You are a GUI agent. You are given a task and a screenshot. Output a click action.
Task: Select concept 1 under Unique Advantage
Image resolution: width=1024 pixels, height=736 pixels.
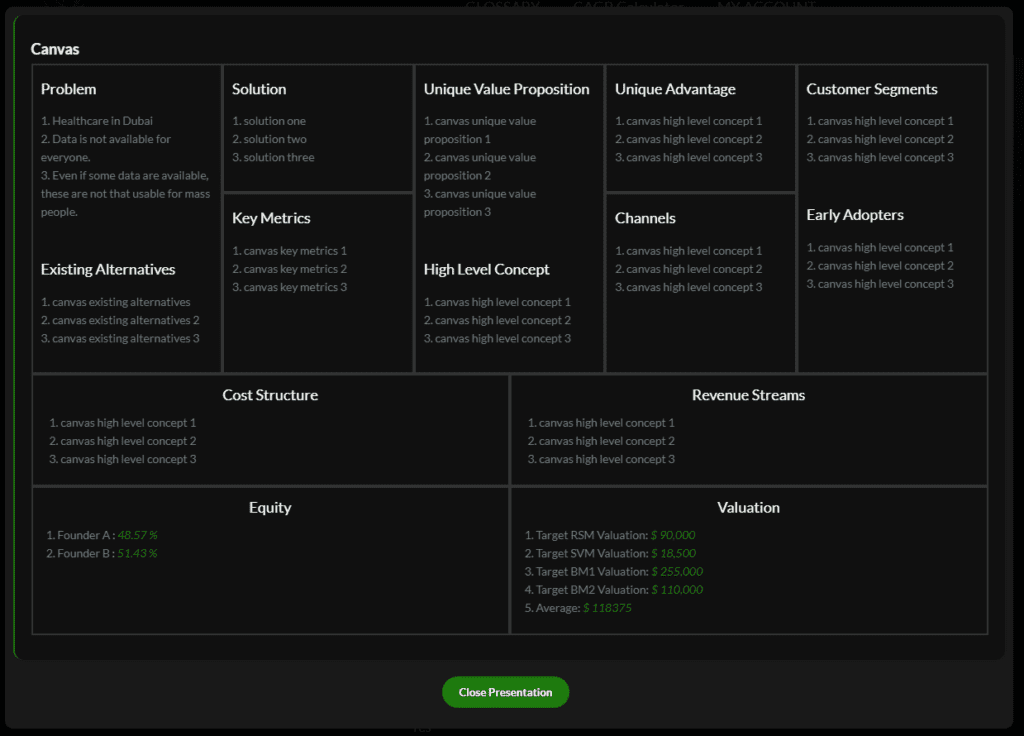(x=688, y=121)
